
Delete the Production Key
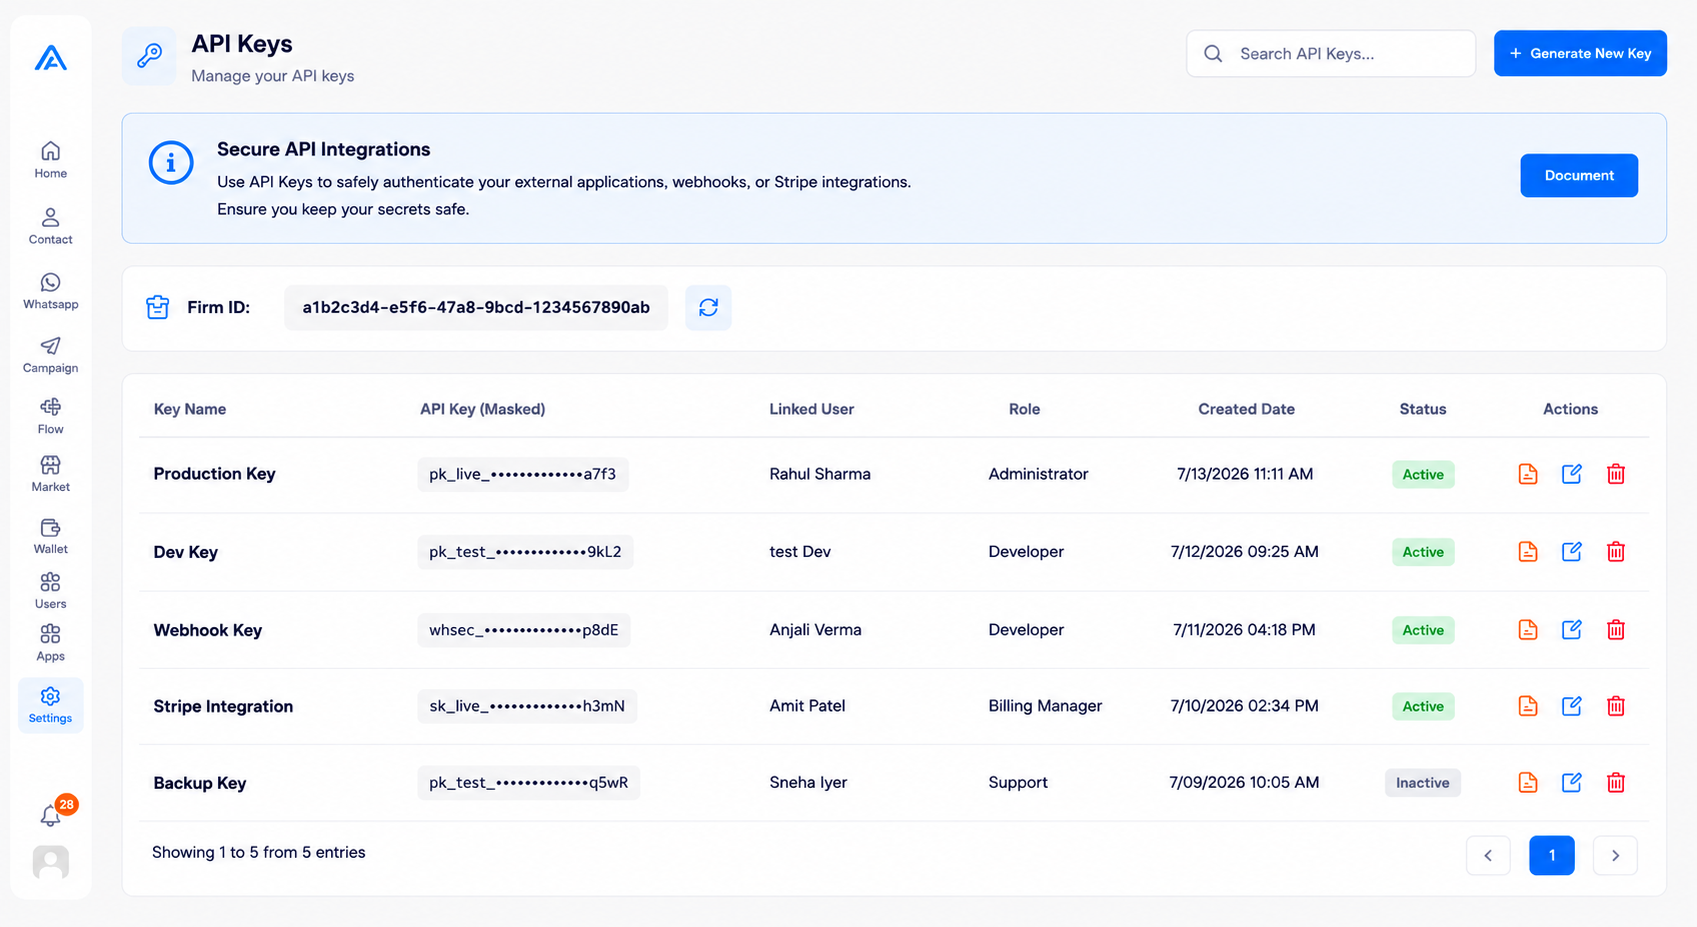(1615, 474)
